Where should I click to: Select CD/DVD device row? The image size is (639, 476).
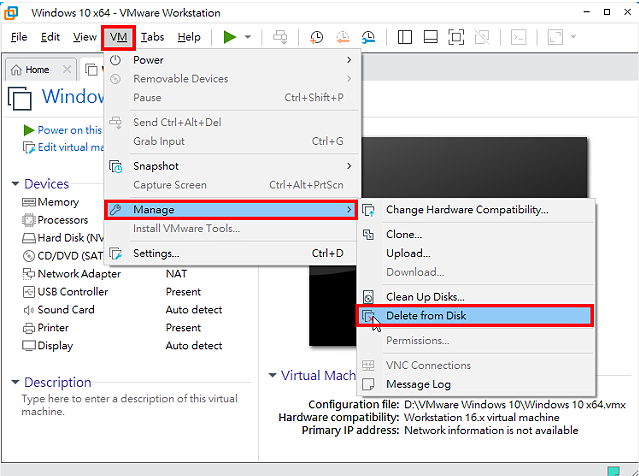(x=62, y=256)
